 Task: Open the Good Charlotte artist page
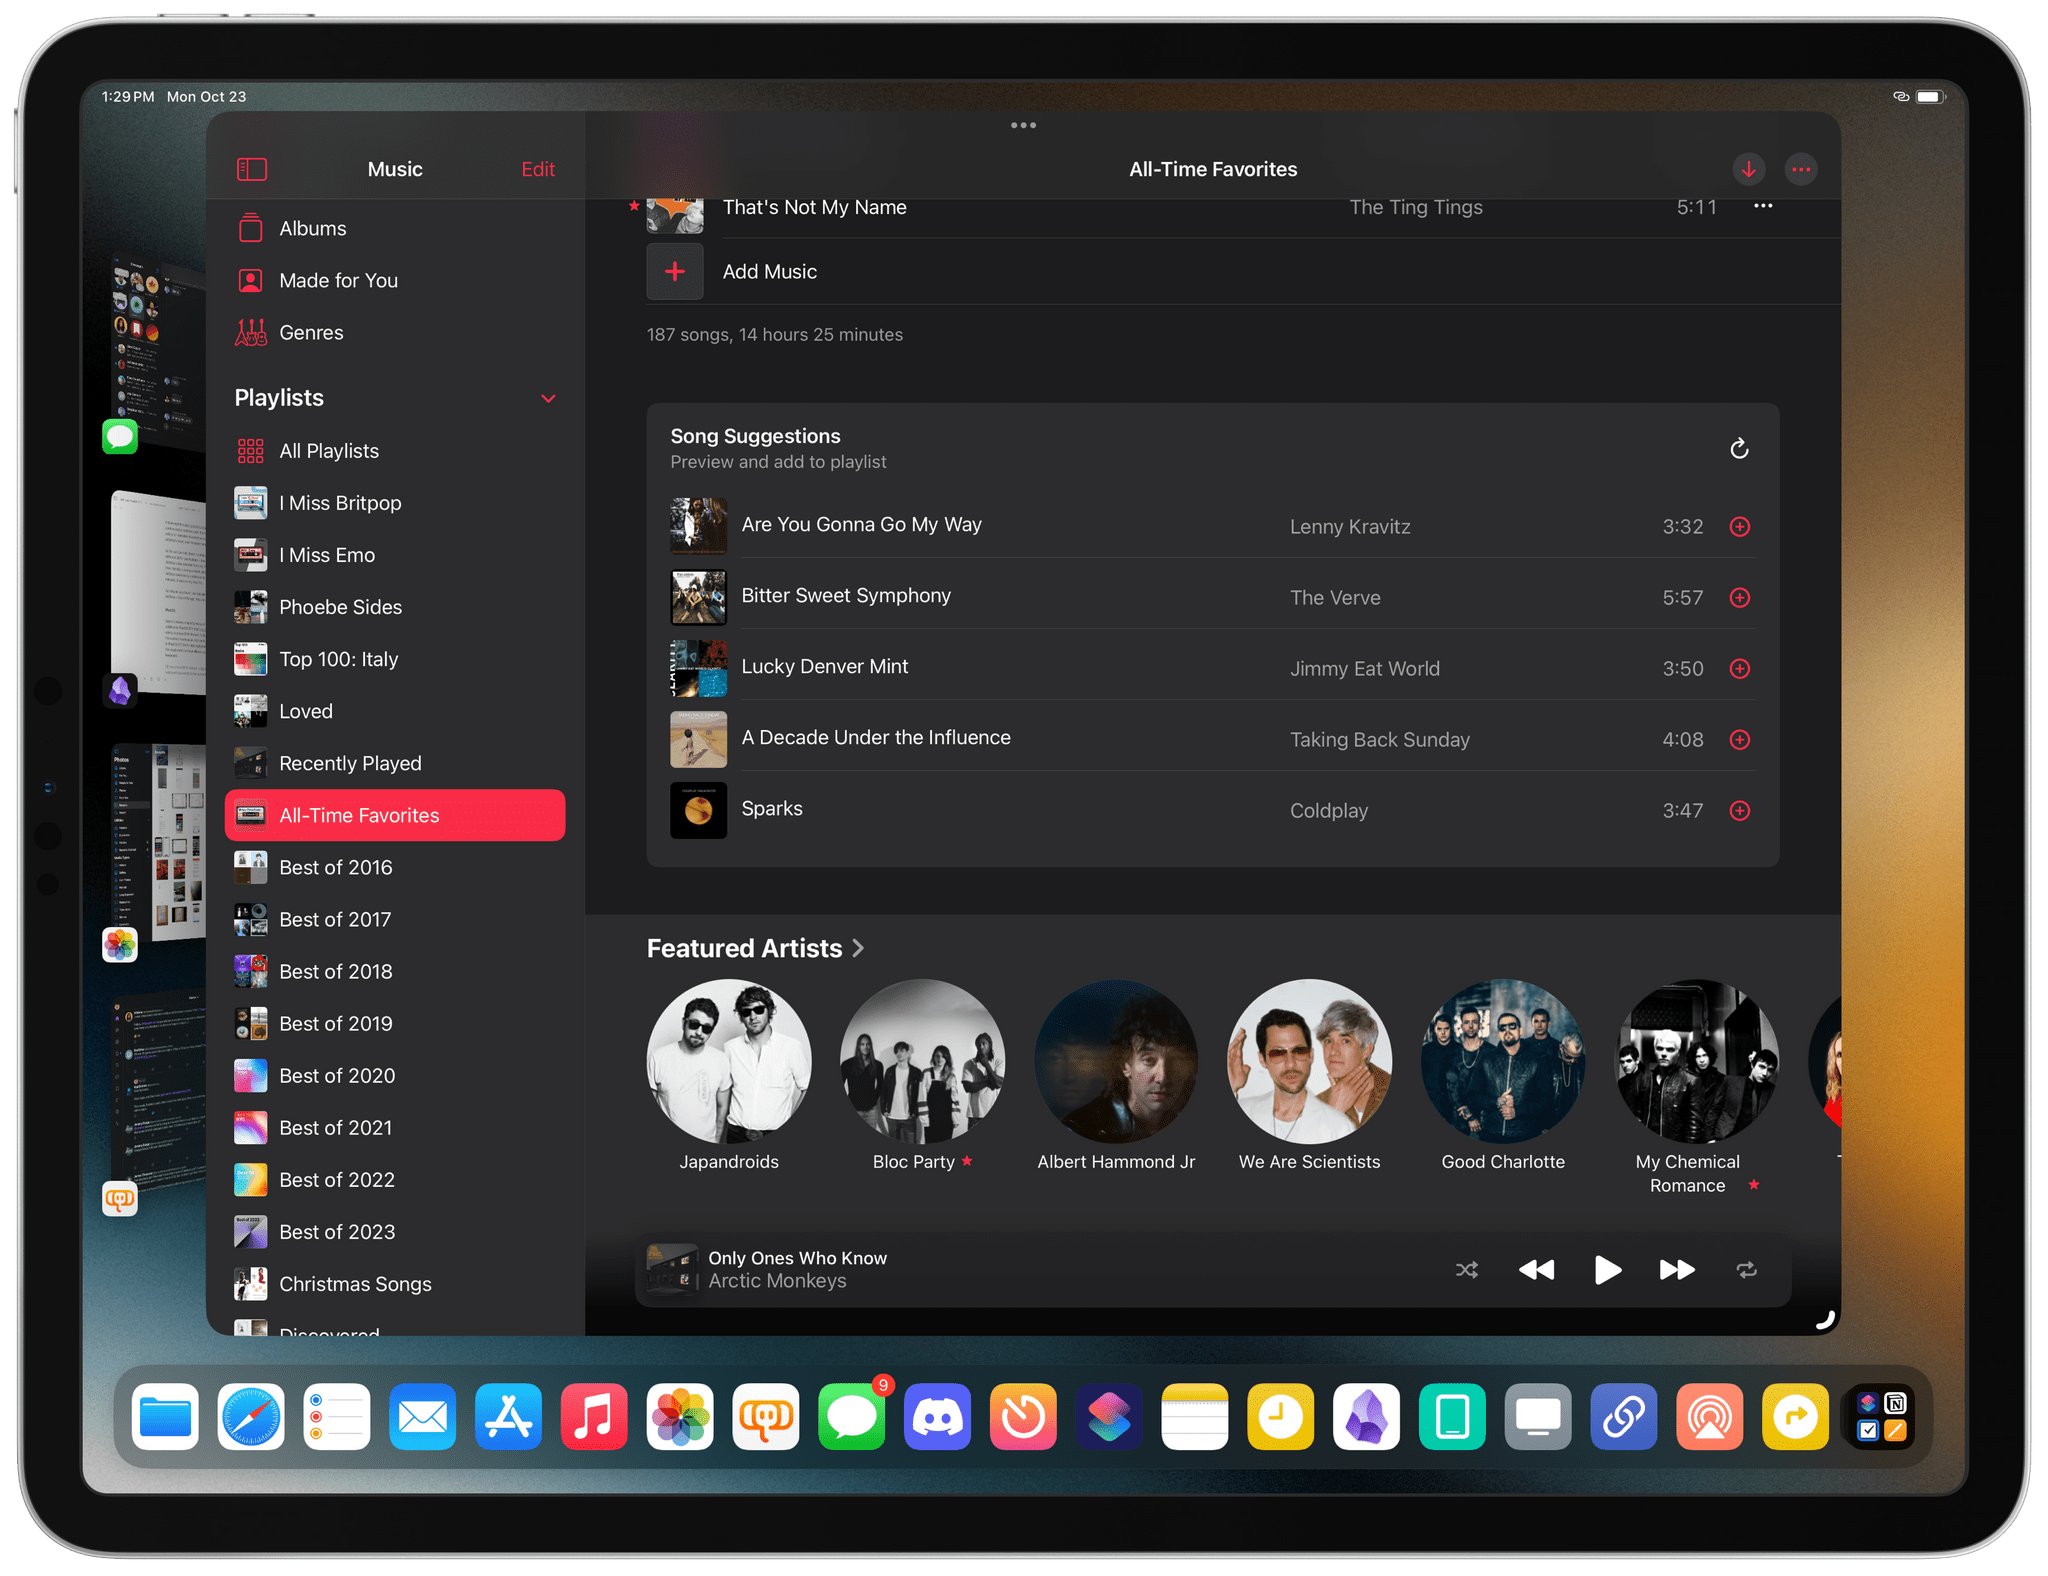pos(1503,1076)
